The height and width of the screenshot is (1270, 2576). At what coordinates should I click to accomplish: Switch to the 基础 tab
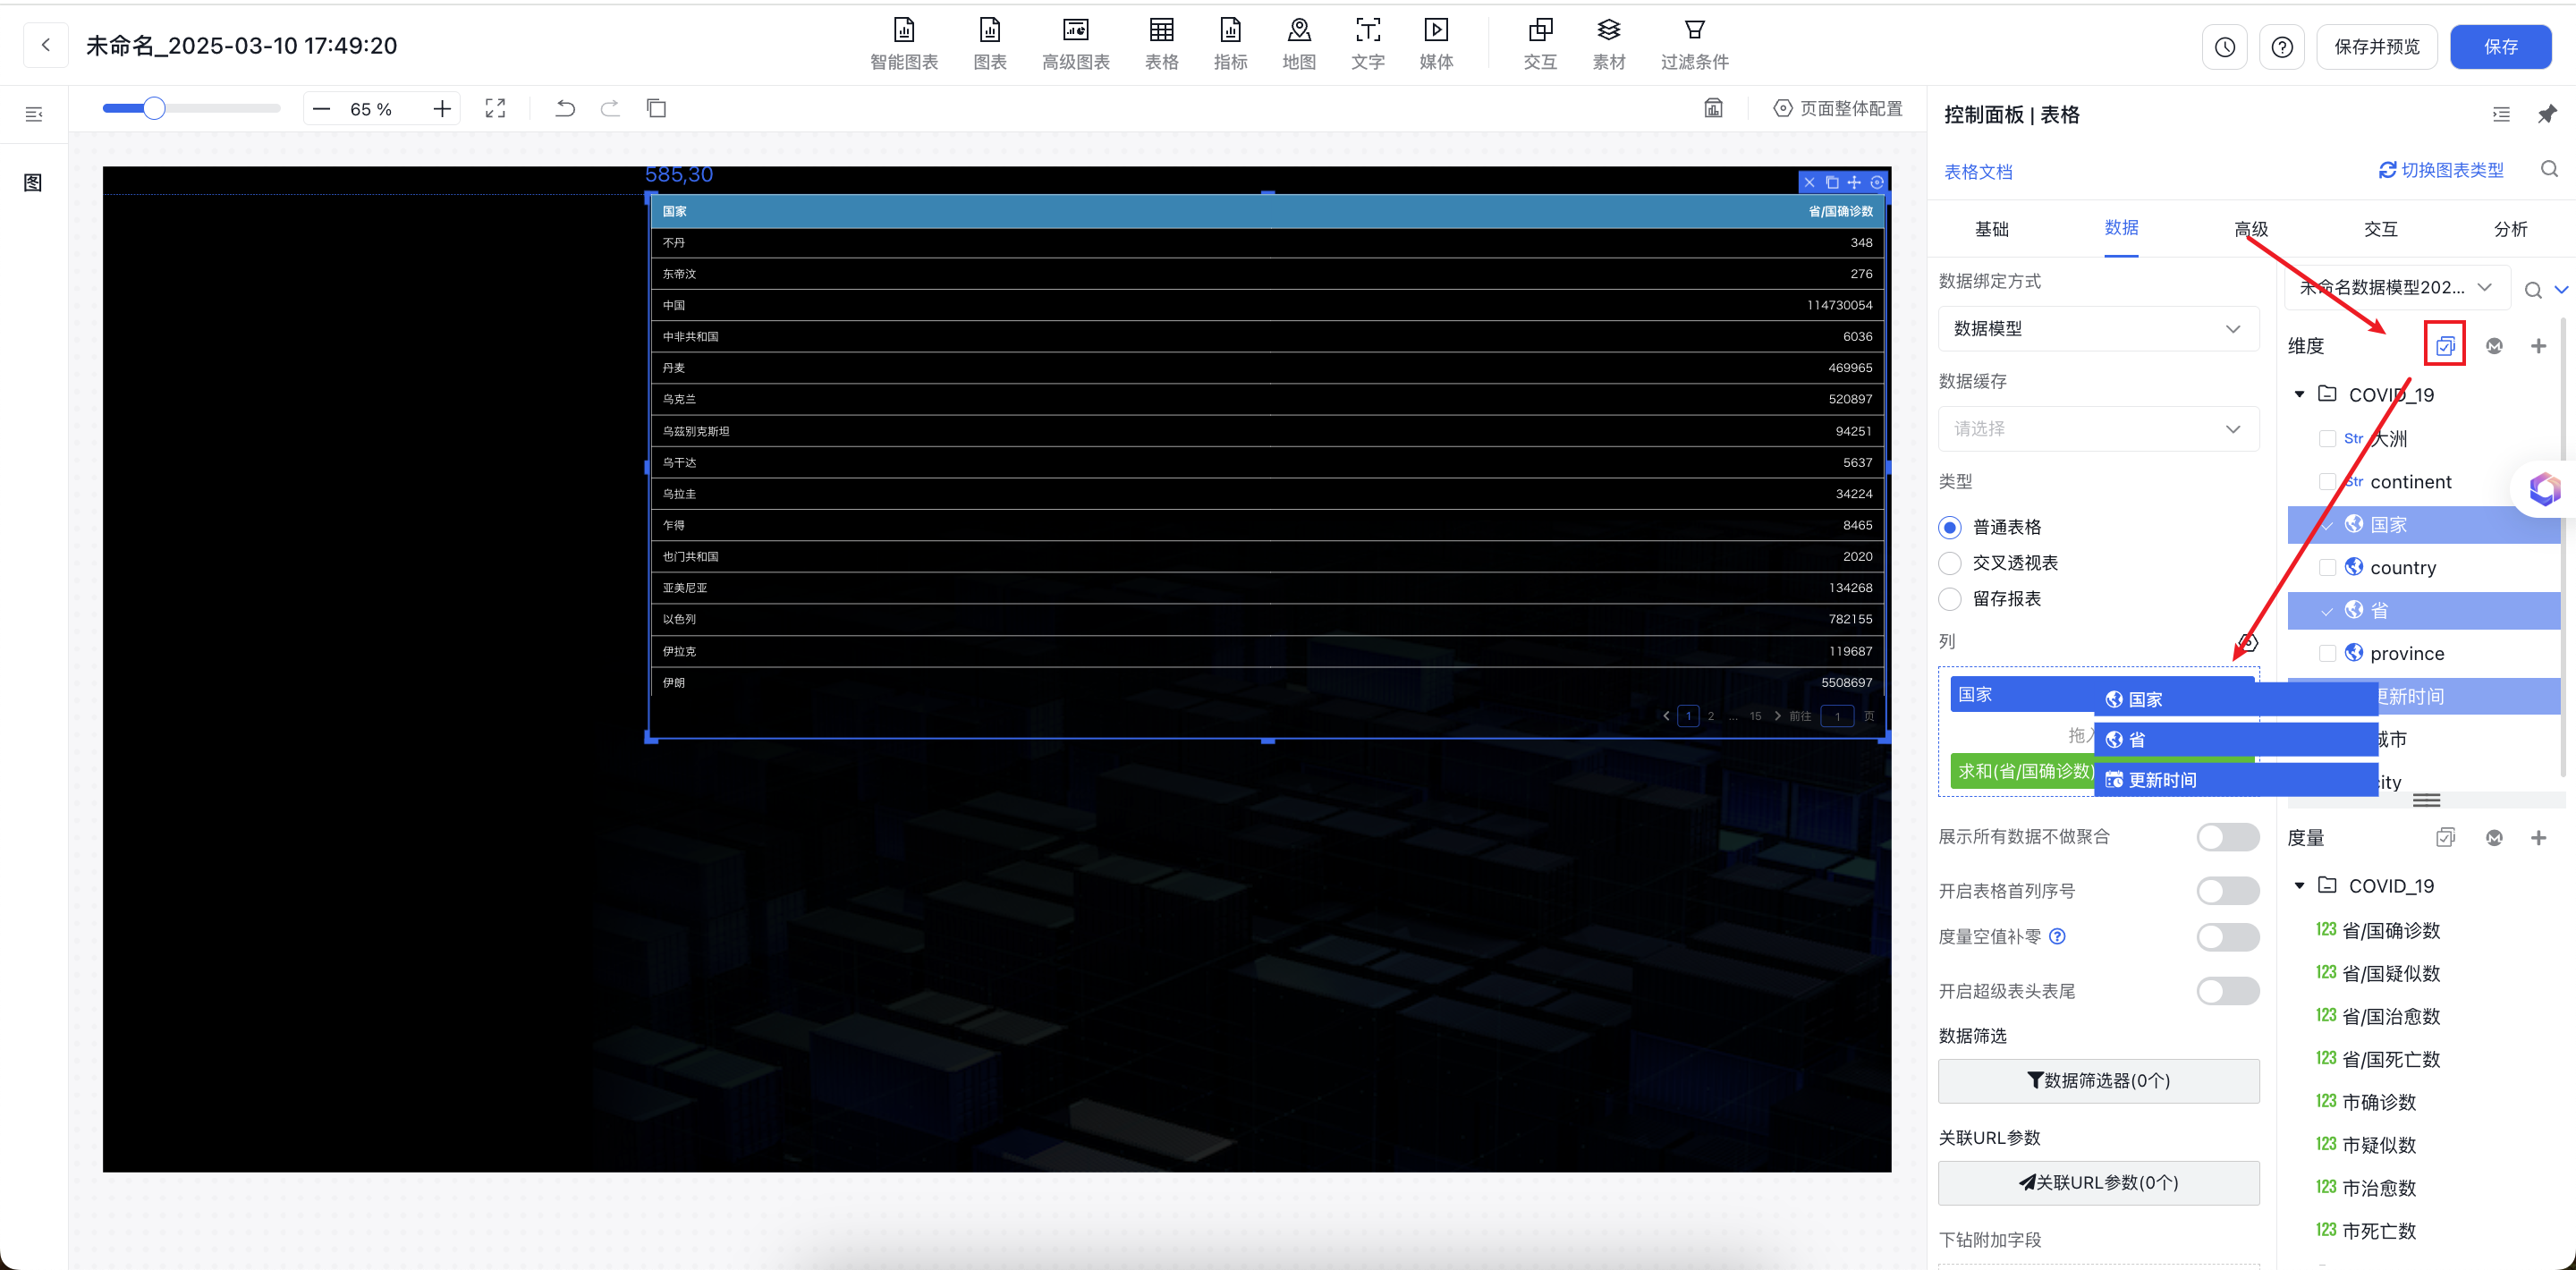tap(1991, 229)
